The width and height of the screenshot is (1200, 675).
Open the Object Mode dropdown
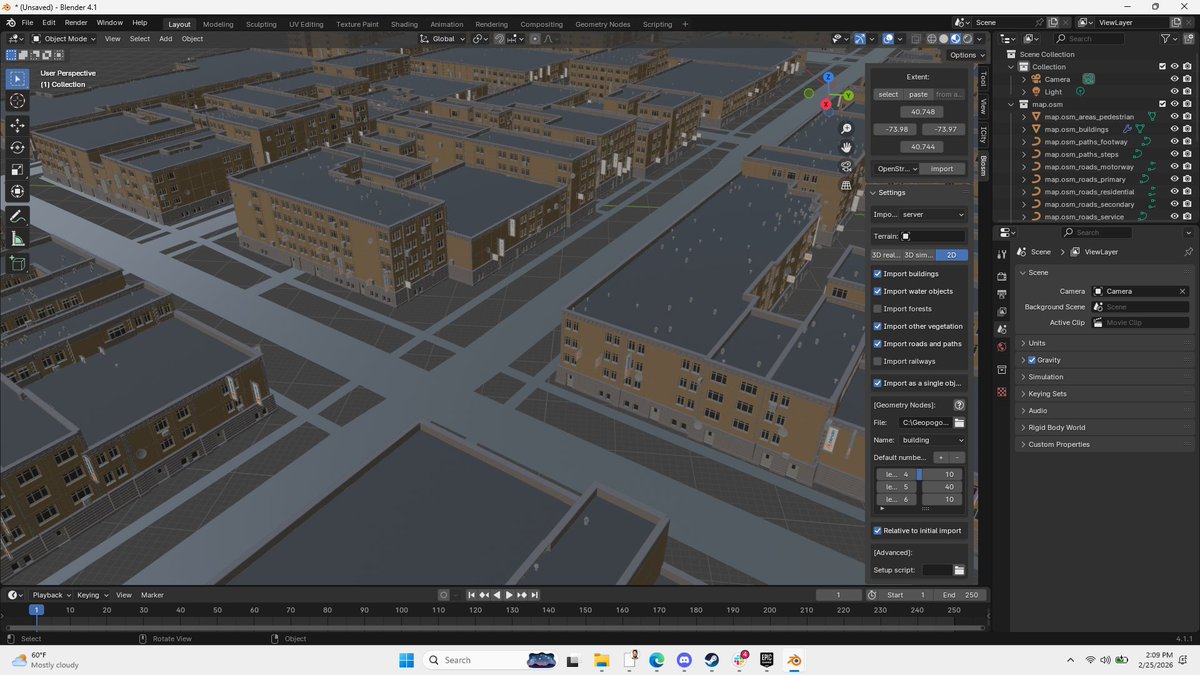pyautogui.click(x=64, y=39)
